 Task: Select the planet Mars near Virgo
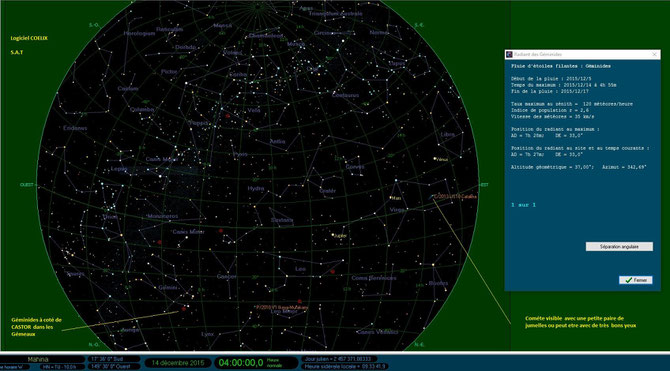pos(391,197)
